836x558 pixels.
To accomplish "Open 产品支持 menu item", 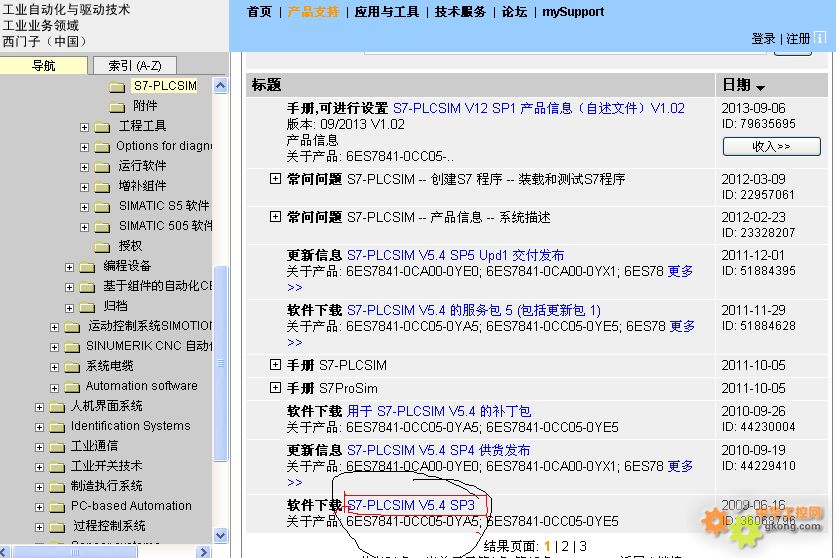I will pos(314,12).
